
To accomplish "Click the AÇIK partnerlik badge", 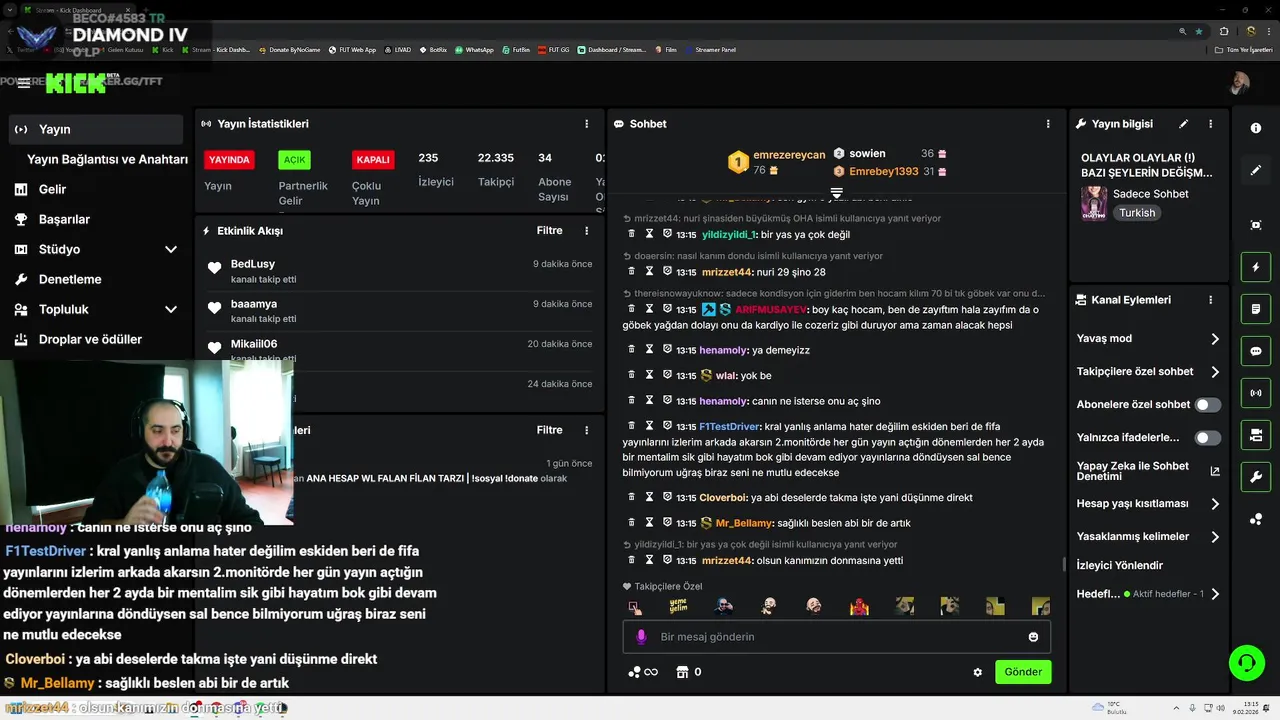I will (294, 159).
